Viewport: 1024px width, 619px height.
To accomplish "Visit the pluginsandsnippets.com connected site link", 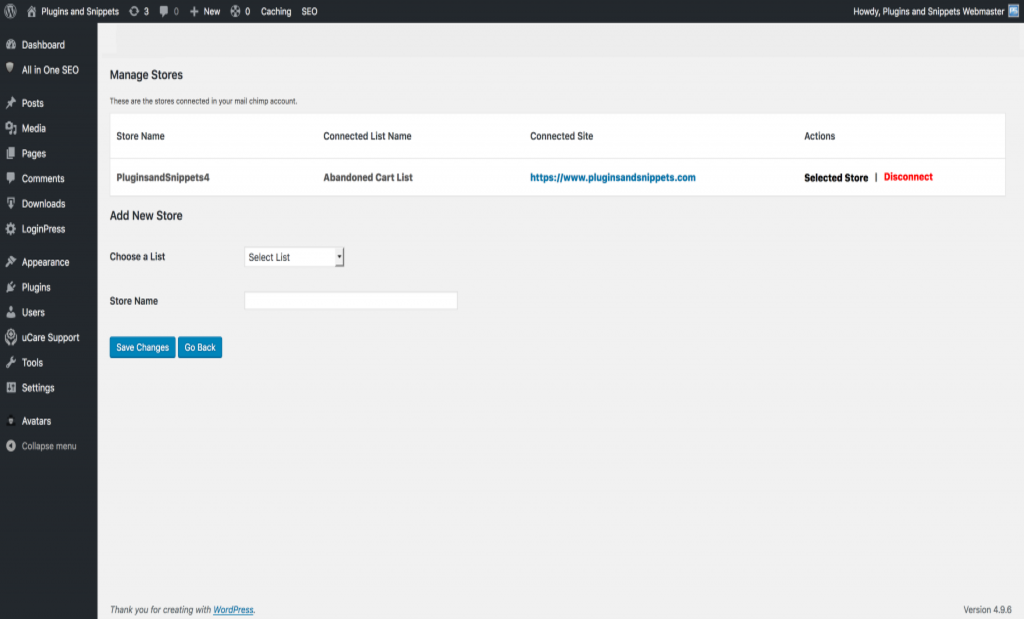I will [612, 176].
